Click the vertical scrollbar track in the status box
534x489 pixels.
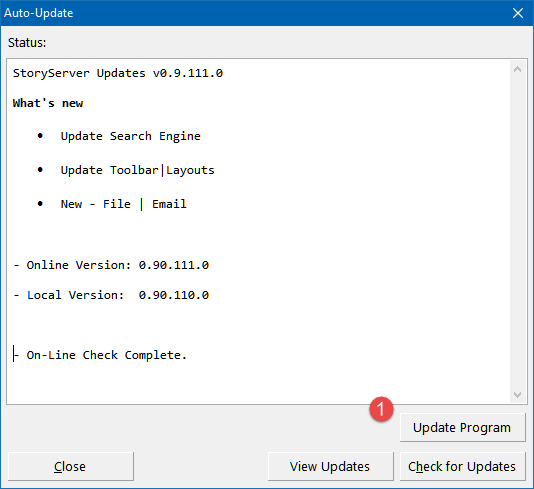(x=517, y=232)
